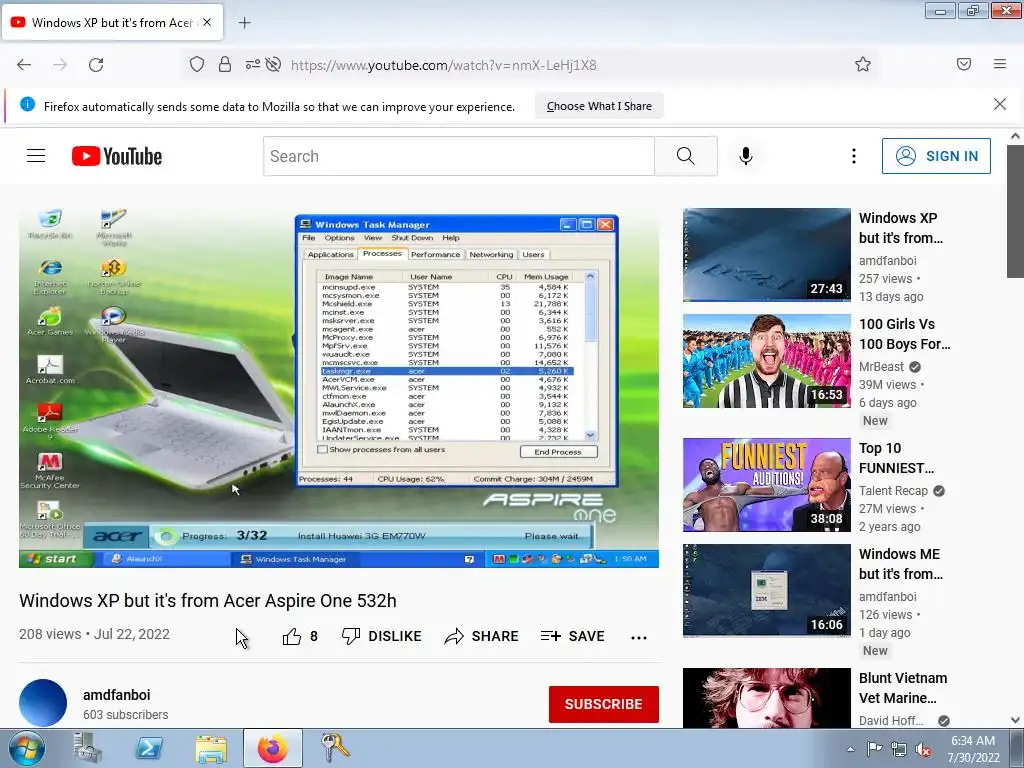The width and height of the screenshot is (1024, 768).
Task: Open the tracking protection shield icon
Action: tap(197, 65)
